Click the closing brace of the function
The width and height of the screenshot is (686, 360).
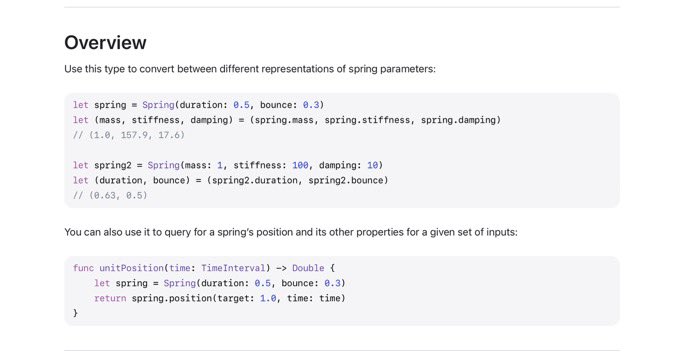point(75,313)
